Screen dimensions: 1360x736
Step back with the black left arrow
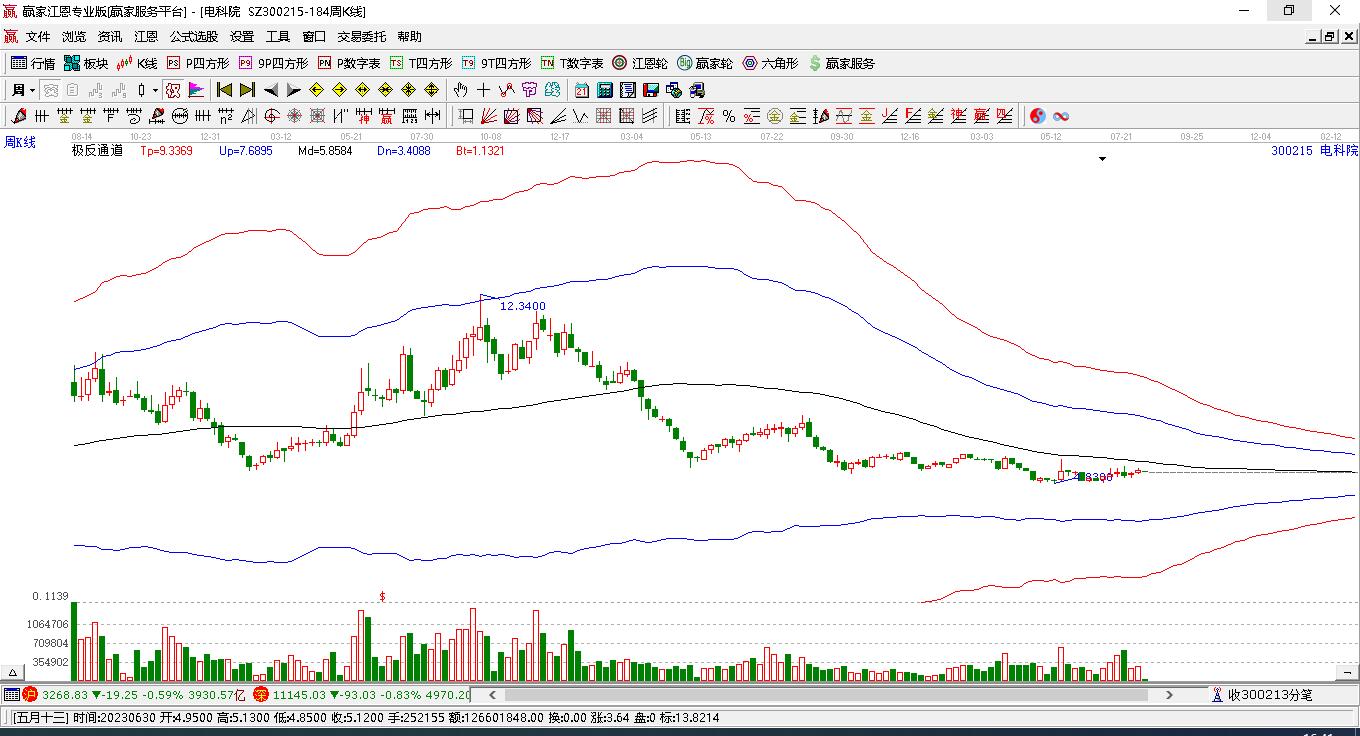tap(271, 90)
